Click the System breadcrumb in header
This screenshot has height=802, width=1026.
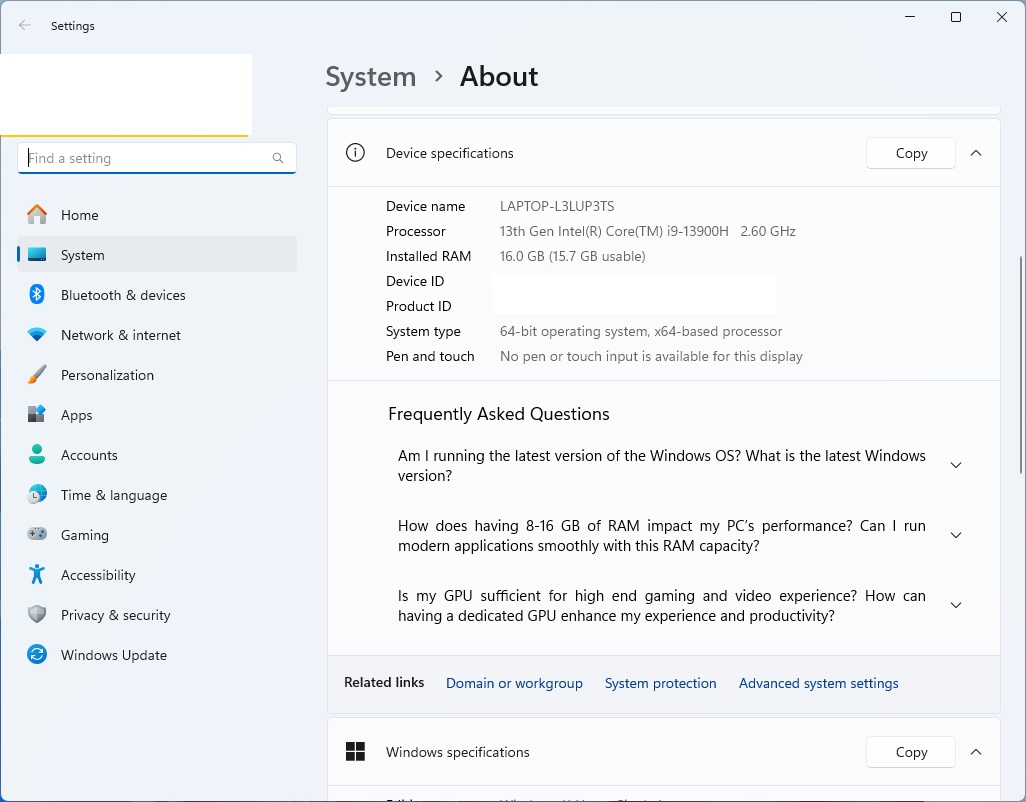click(x=371, y=77)
